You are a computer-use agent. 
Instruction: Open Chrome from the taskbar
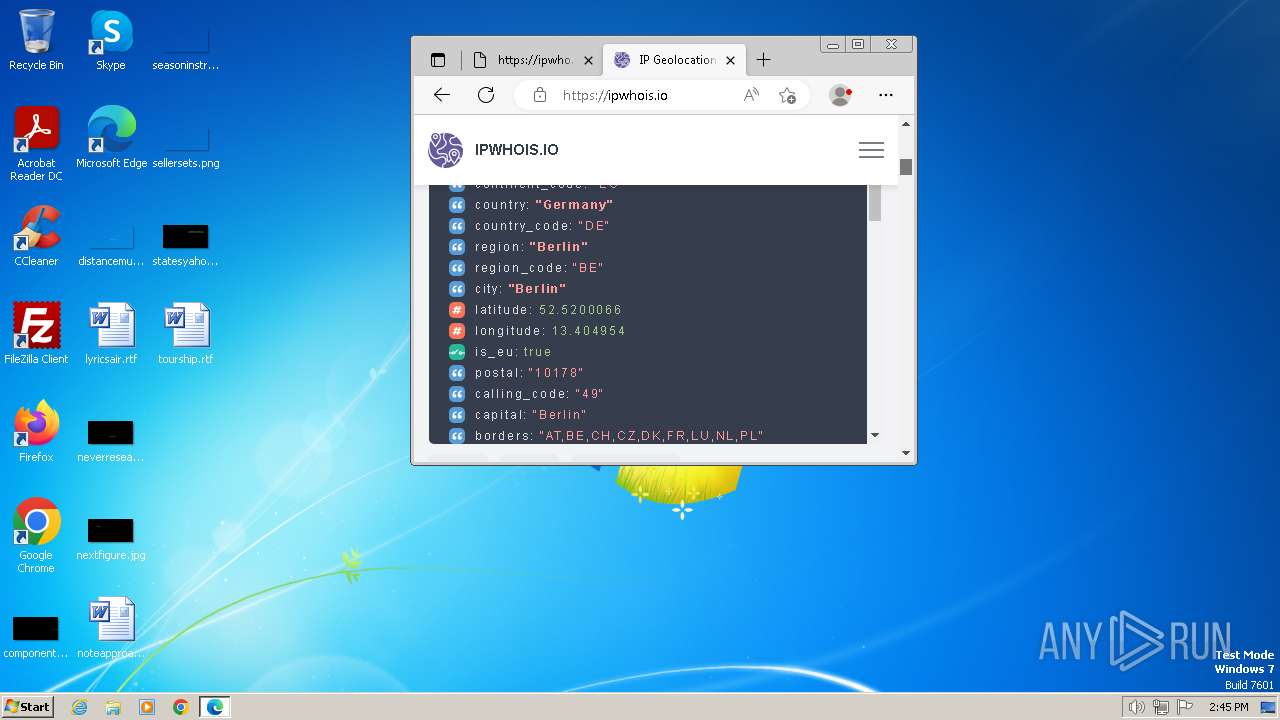coord(181,707)
